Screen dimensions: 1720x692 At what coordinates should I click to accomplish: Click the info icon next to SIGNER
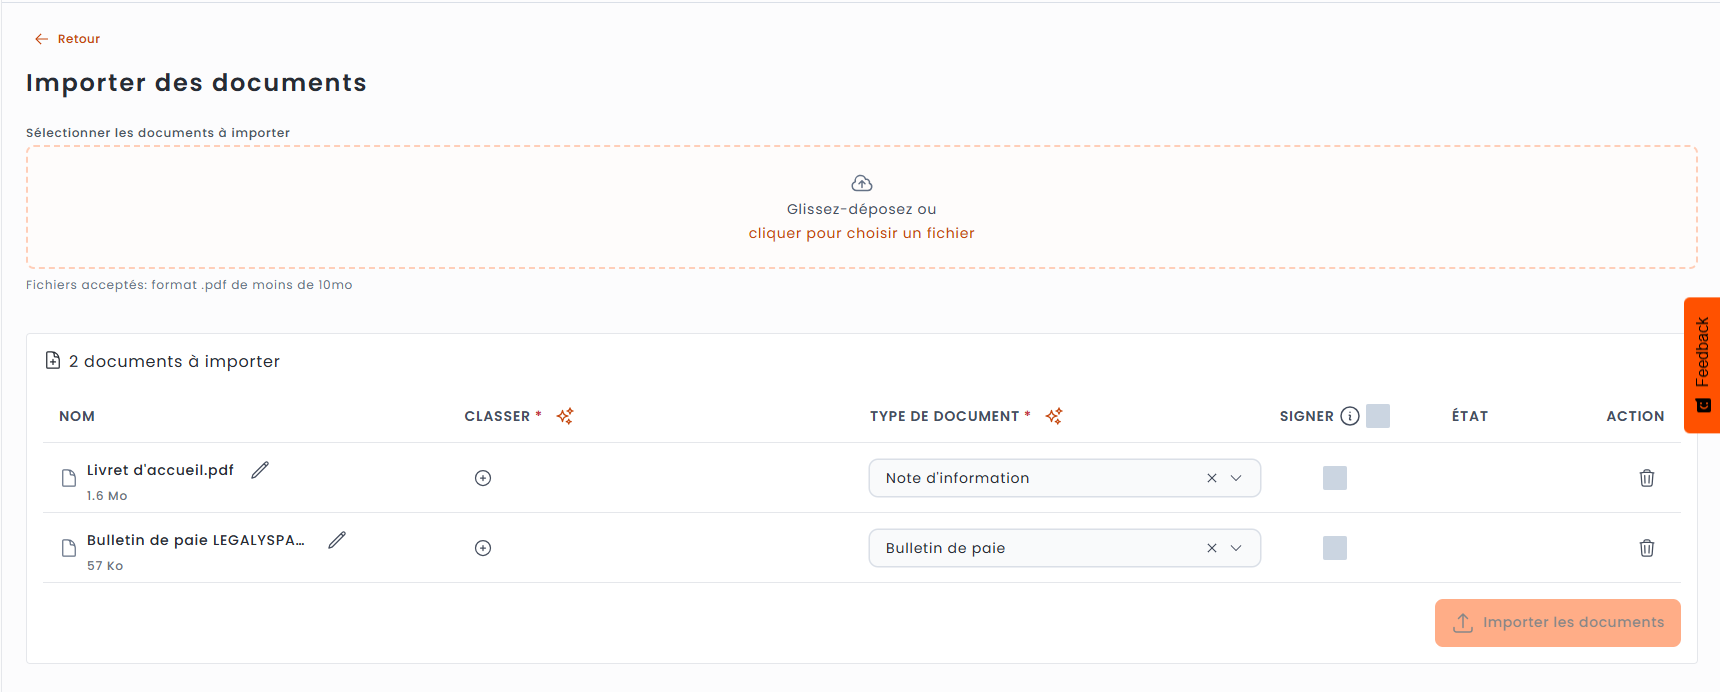tap(1350, 416)
